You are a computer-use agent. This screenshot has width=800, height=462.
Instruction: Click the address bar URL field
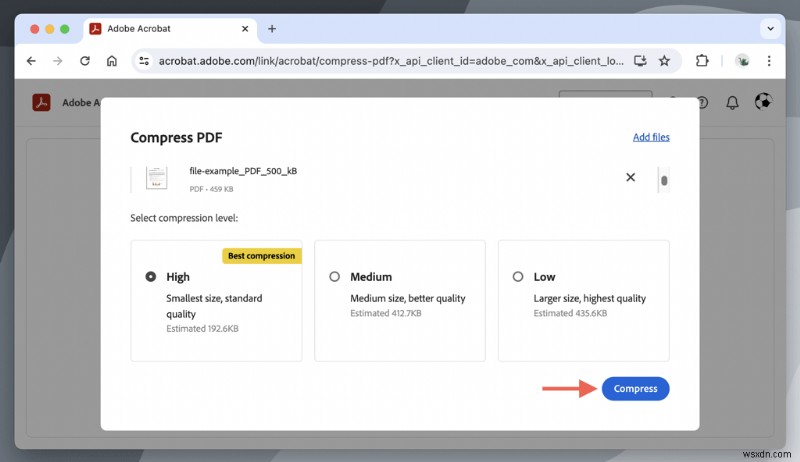click(x=391, y=61)
